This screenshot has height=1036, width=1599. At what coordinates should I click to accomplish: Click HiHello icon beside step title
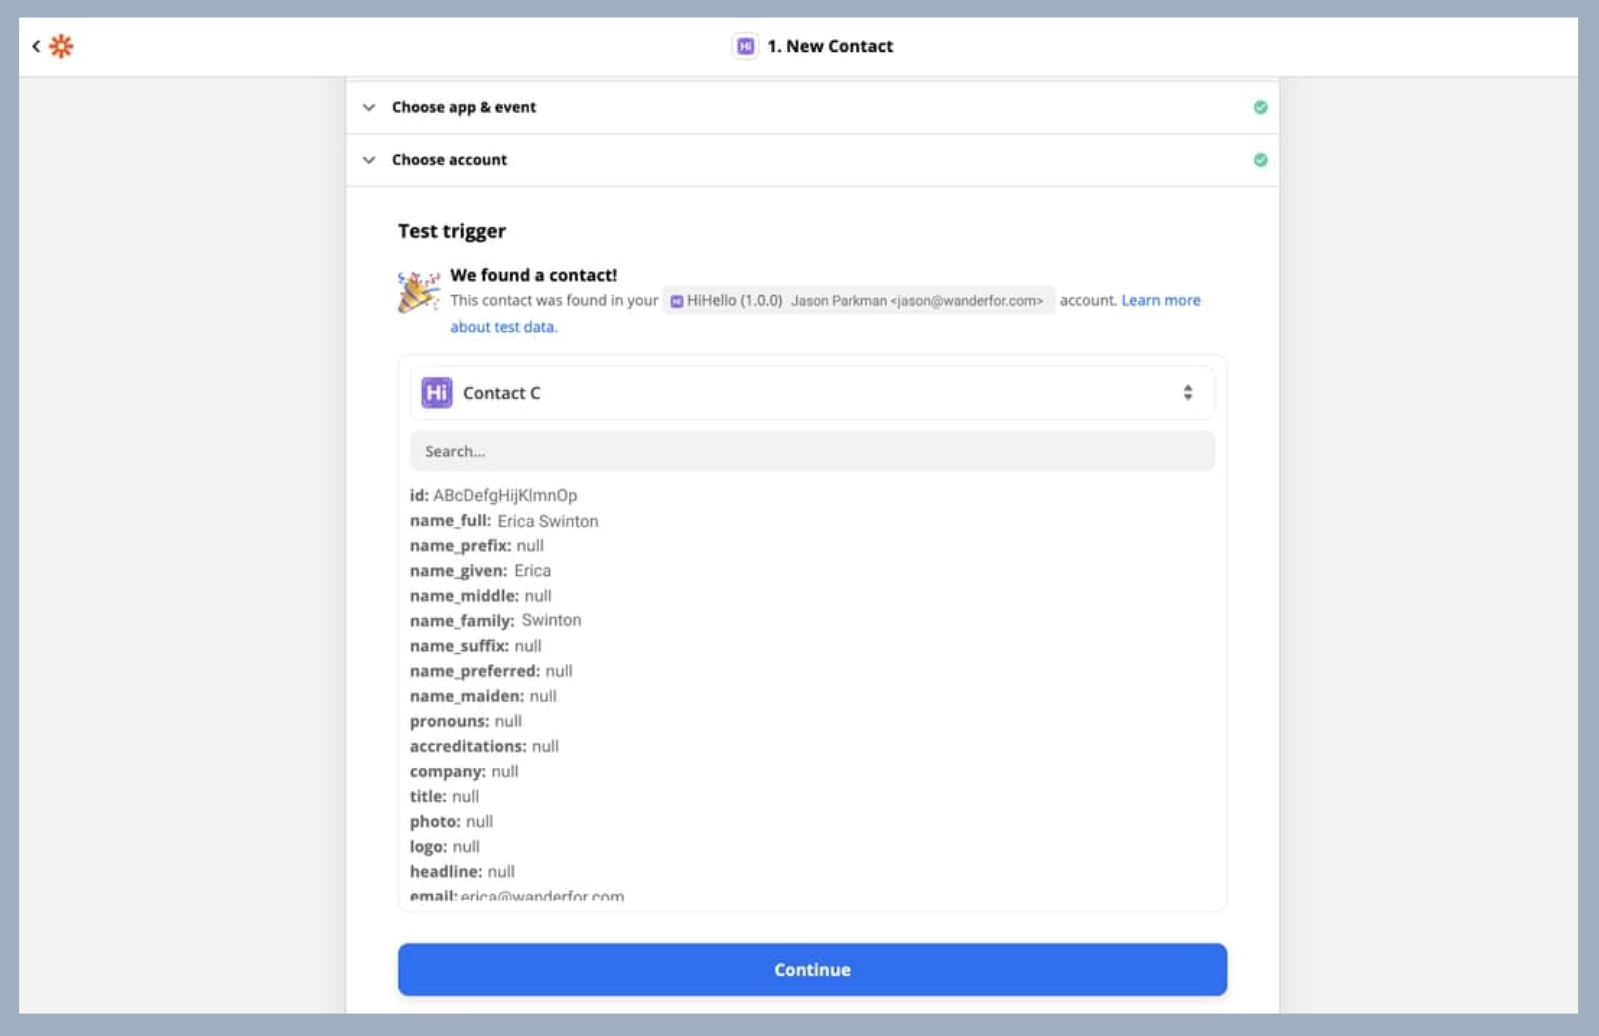tap(745, 46)
